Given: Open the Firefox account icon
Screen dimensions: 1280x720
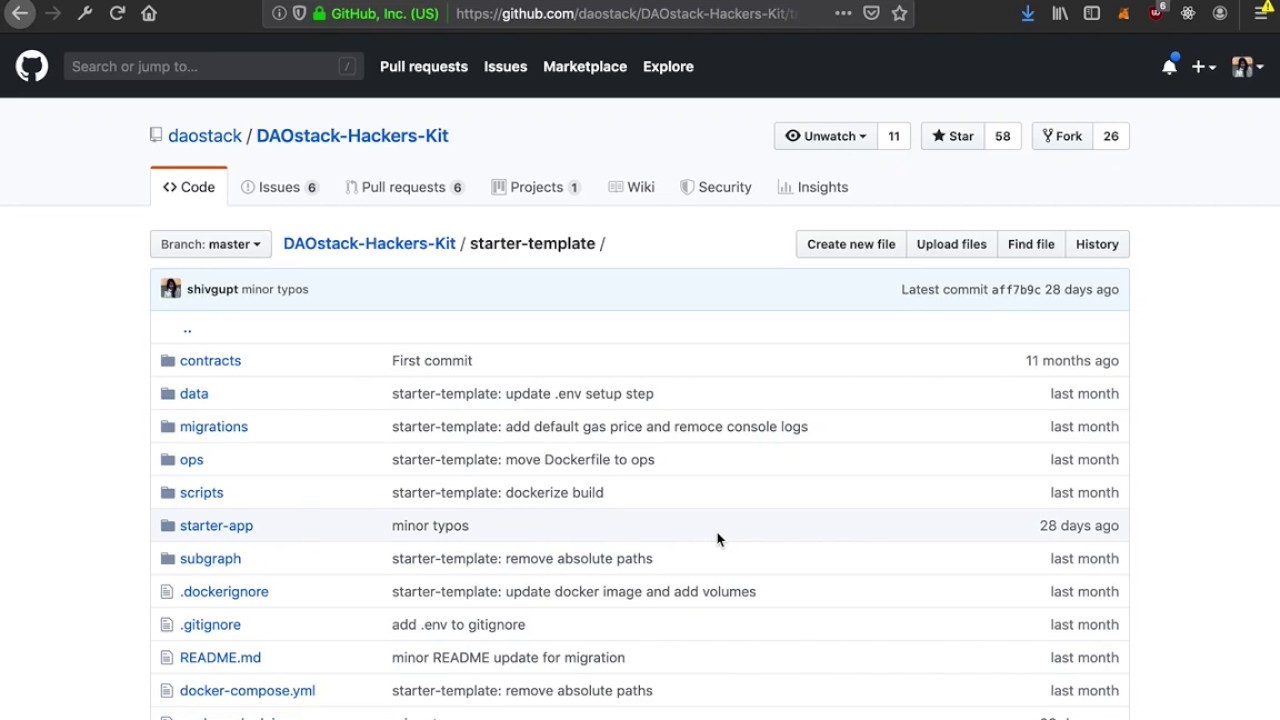Looking at the screenshot, I should point(1220,13).
